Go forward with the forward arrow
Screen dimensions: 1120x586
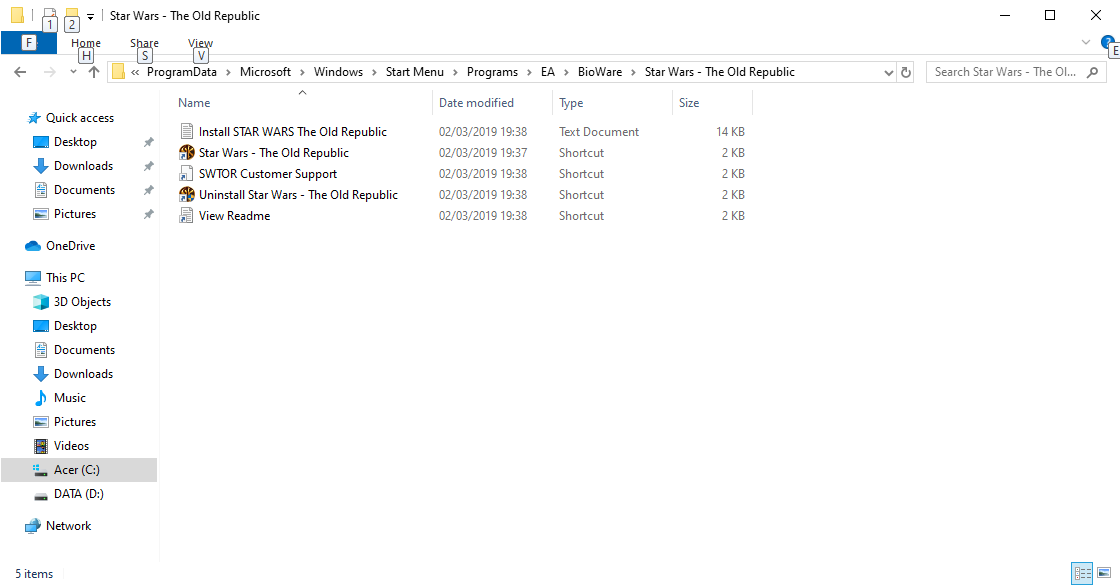click(49, 72)
